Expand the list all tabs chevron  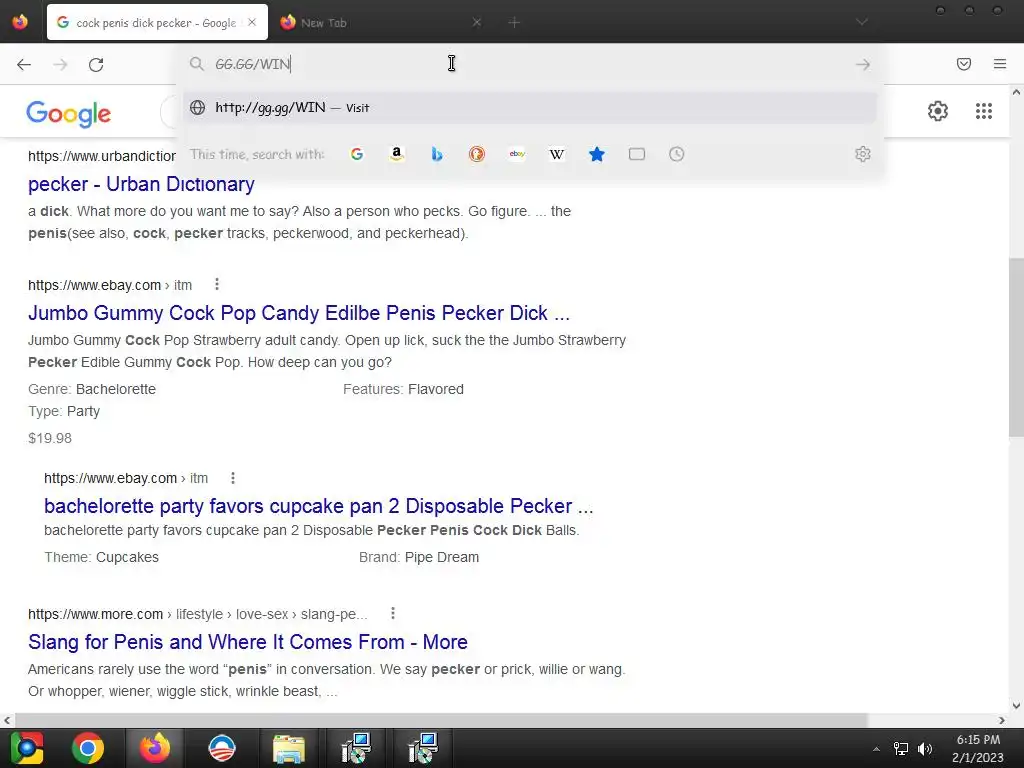(862, 22)
